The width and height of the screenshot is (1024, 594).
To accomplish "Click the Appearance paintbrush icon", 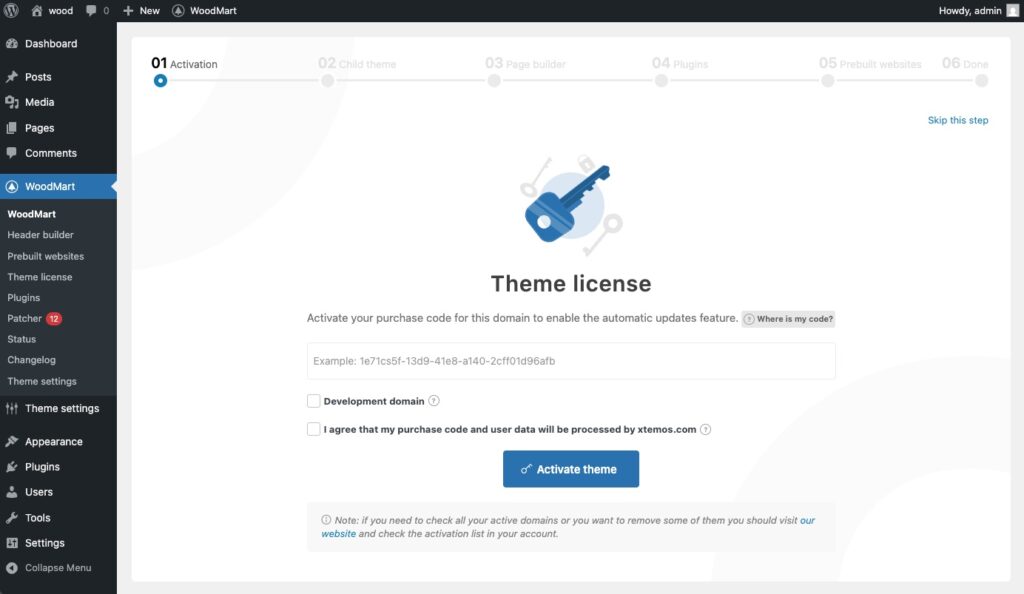I will click(12, 441).
